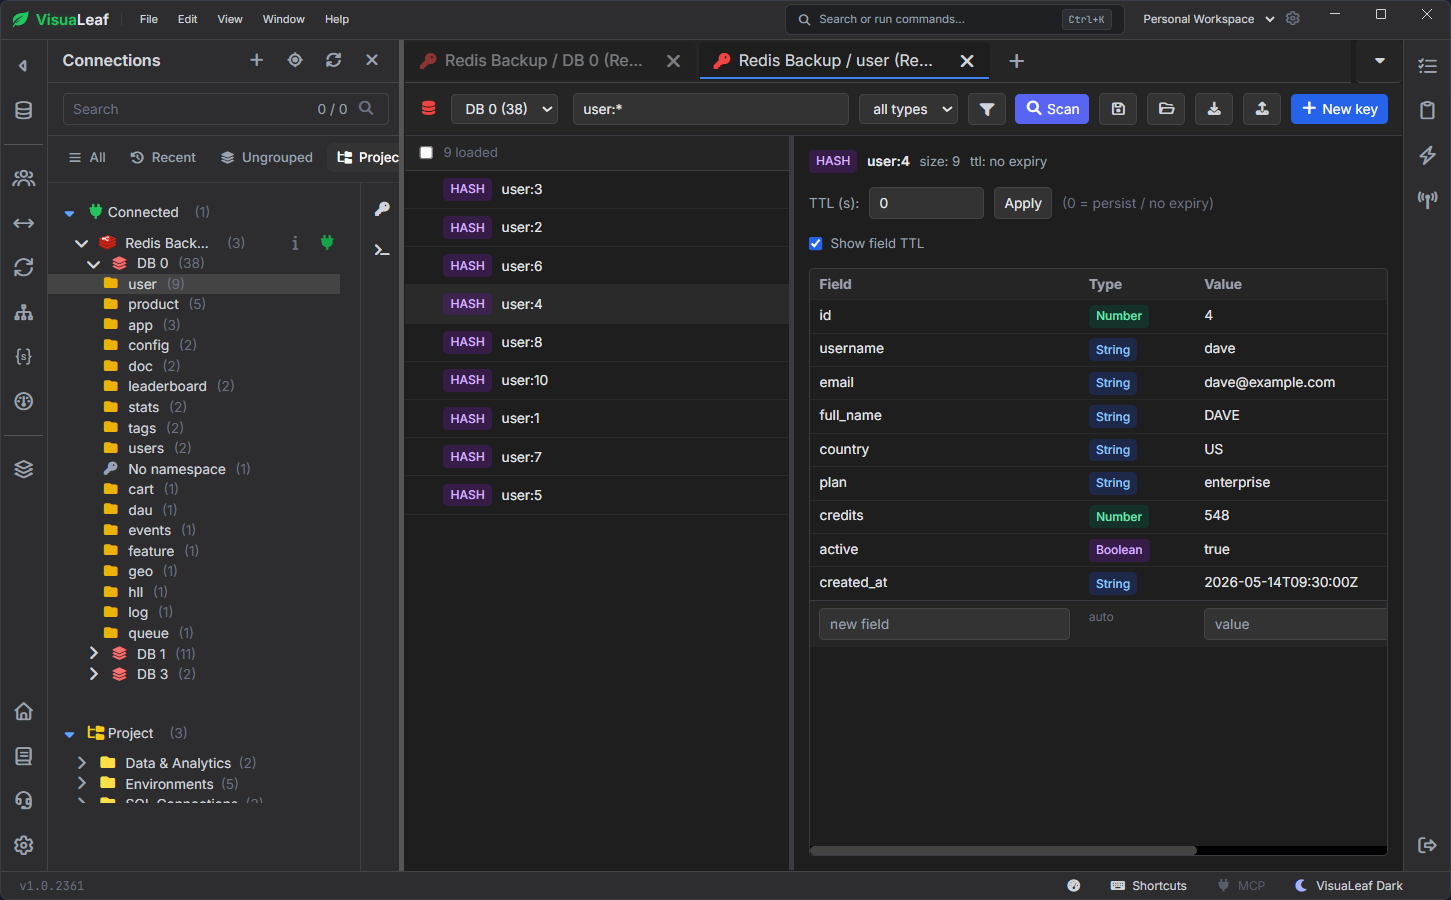Image resolution: width=1451 pixels, height=900 pixels.
Task: Open the users group icon in sidebar
Action: pos(23,178)
